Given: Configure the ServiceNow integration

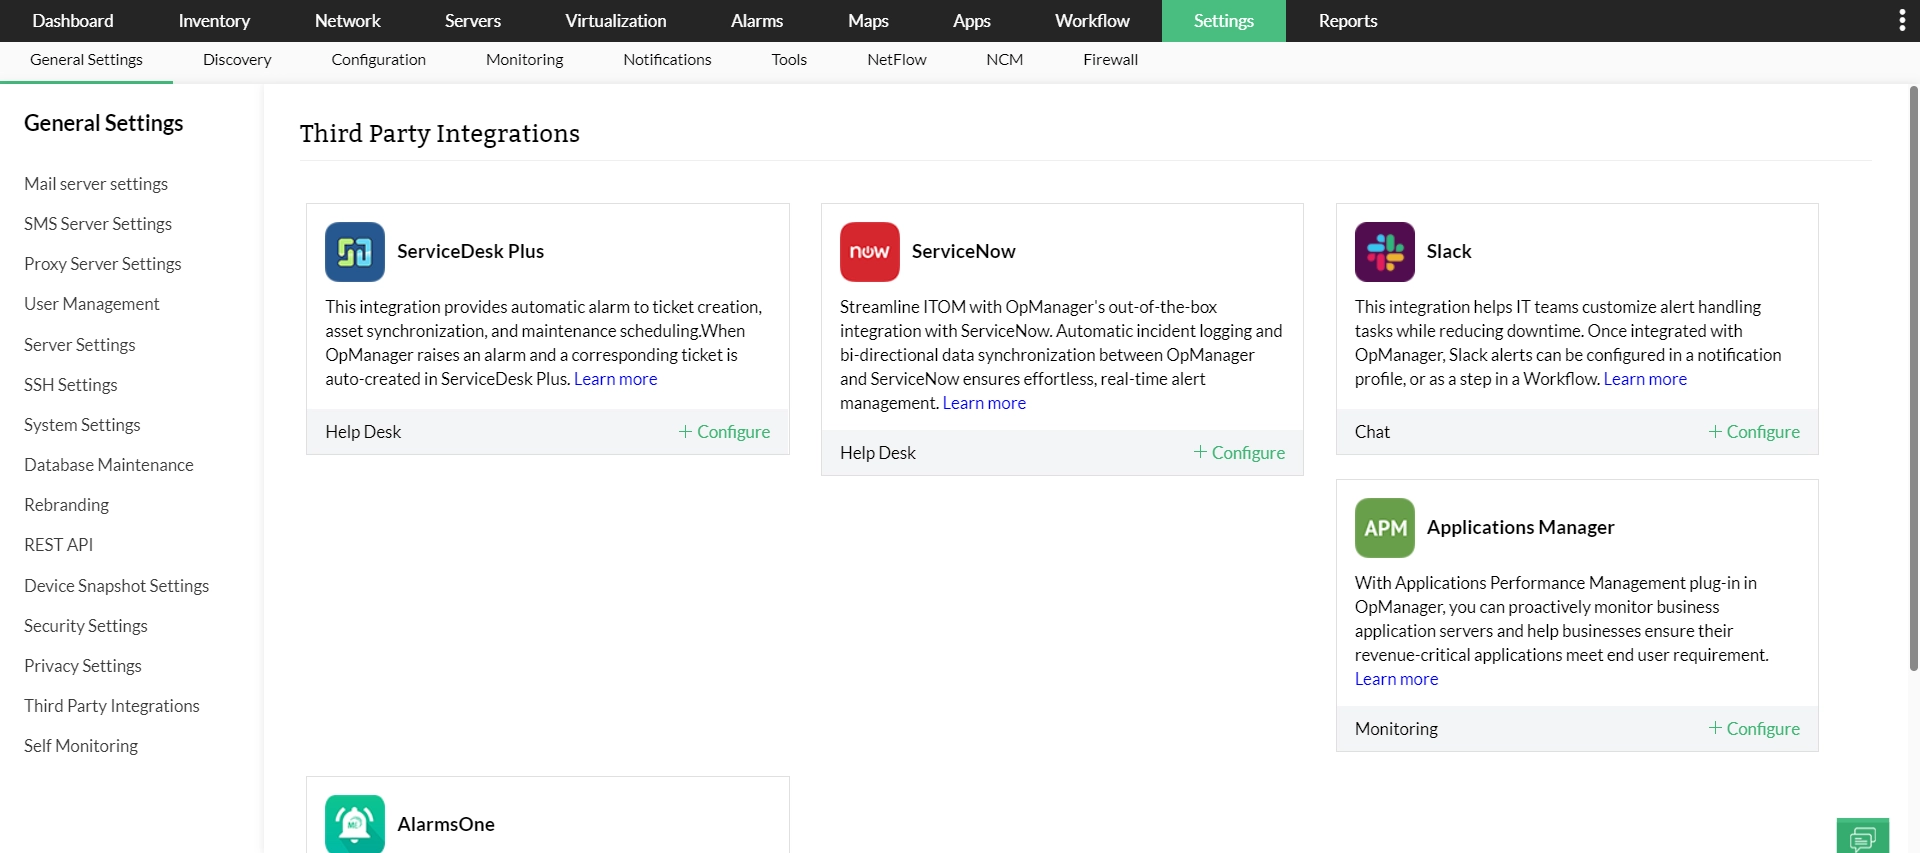Looking at the screenshot, I should 1239,453.
